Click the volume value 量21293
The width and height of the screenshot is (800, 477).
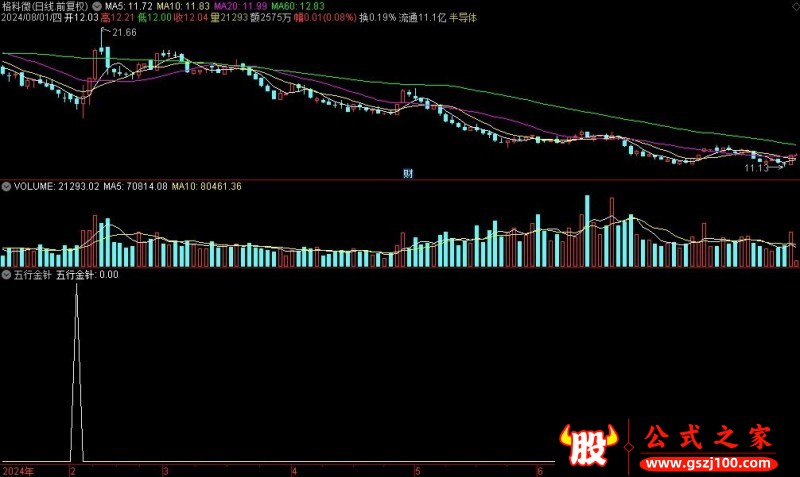tap(229, 18)
